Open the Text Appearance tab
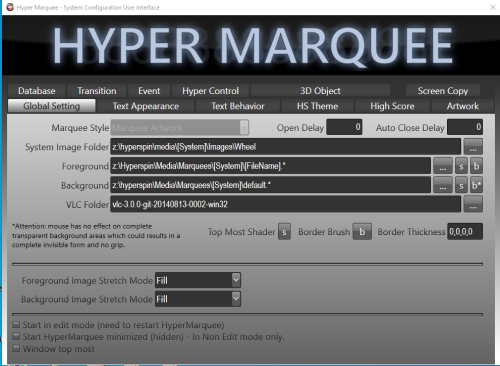 coord(146,106)
